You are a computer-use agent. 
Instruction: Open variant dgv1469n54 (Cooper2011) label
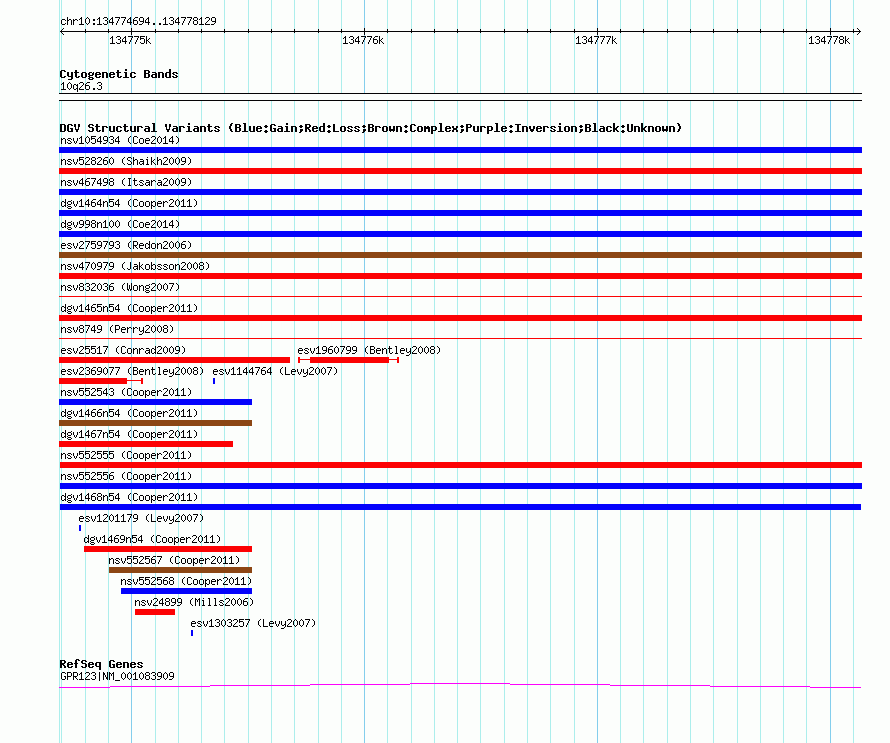tap(152, 539)
